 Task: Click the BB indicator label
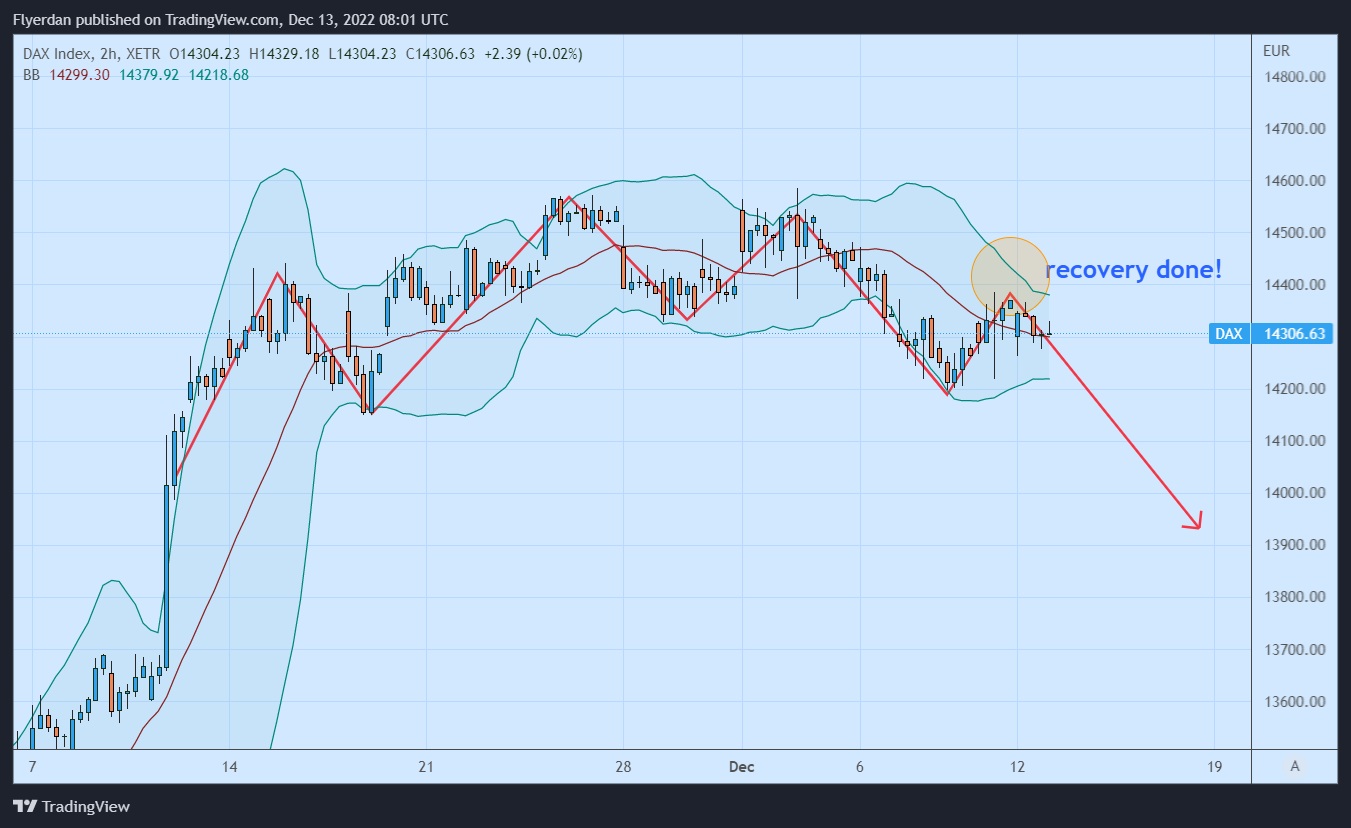click(31, 74)
